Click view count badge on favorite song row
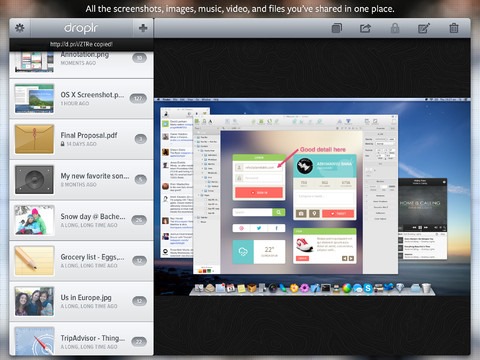480x360 pixels. pyautogui.click(x=141, y=179)
